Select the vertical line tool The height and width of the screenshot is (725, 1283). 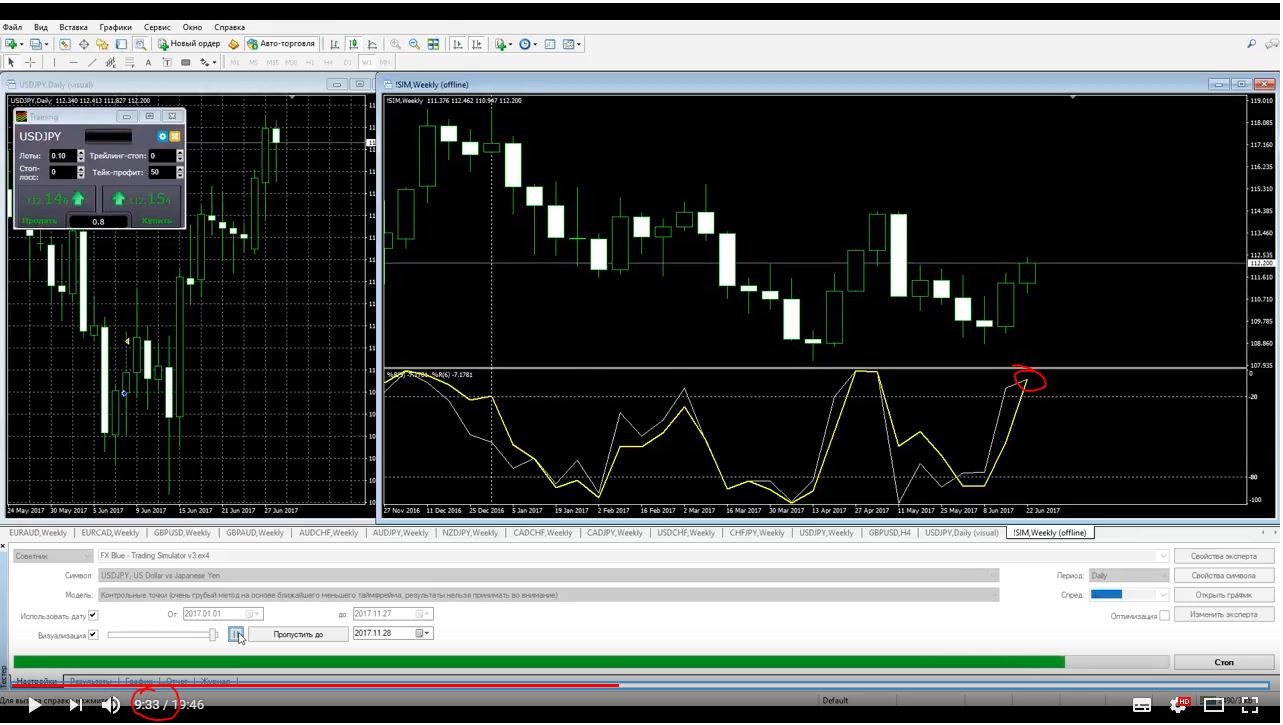pos(55,62)
